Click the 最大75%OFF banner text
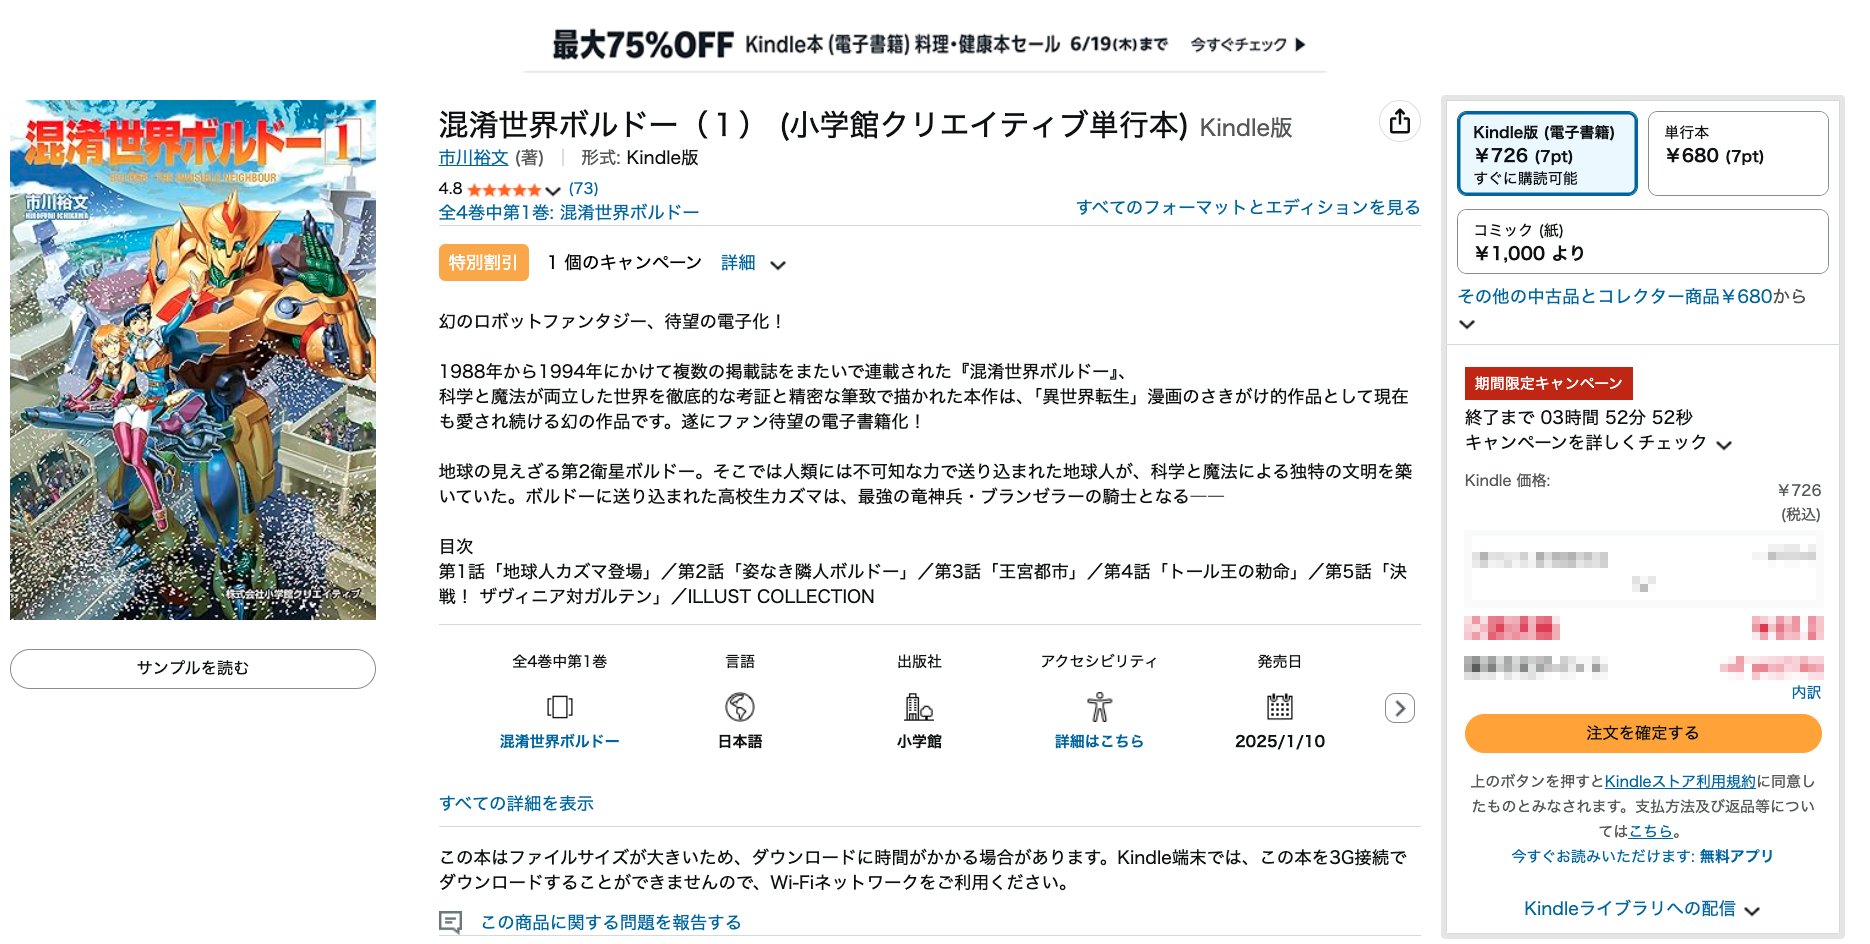The width and height of the screenshot is (1870, 944). pyautogui.click(x=643, y=45)
